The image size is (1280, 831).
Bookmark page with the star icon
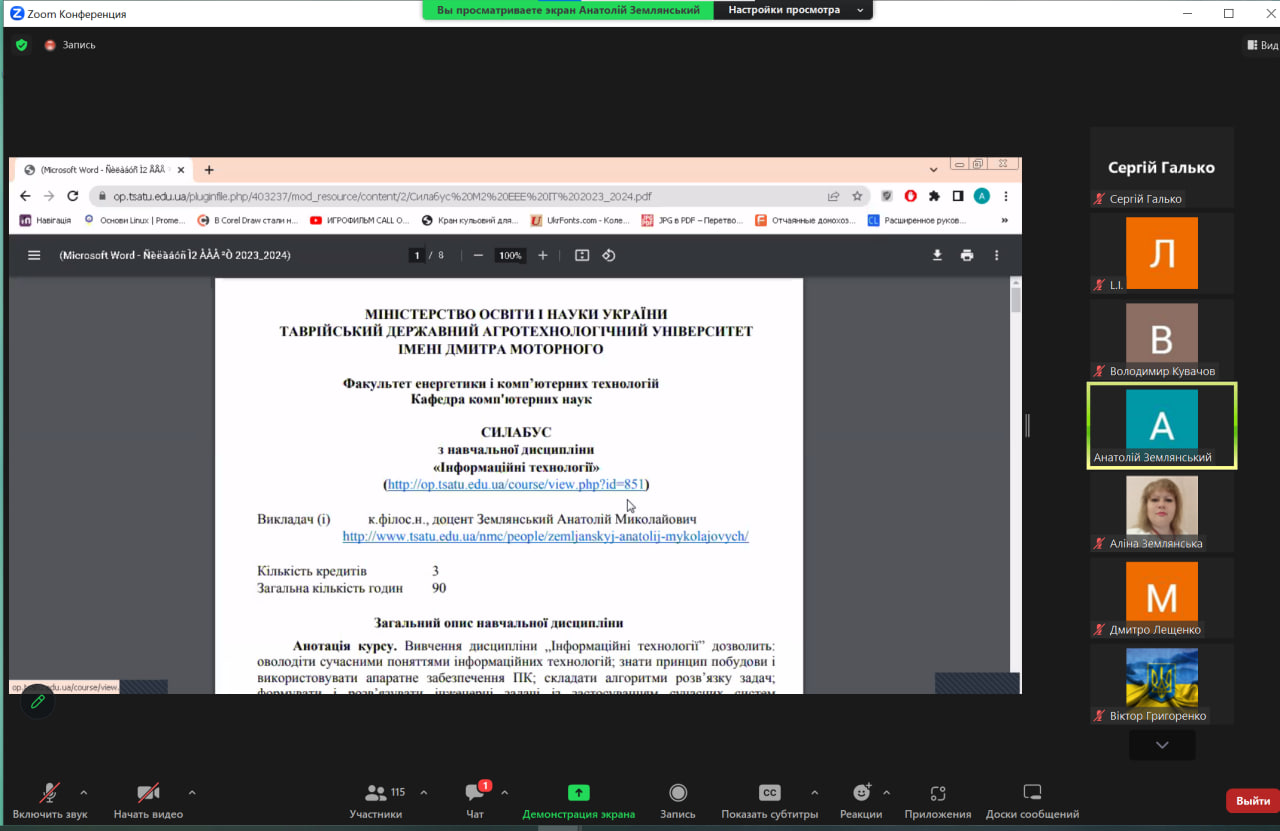(x=857, y=196)
